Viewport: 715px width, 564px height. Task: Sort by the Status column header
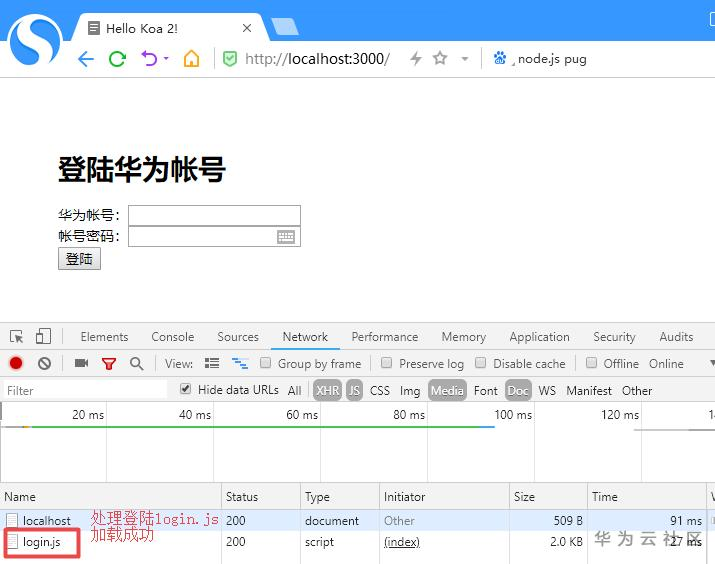261,497
